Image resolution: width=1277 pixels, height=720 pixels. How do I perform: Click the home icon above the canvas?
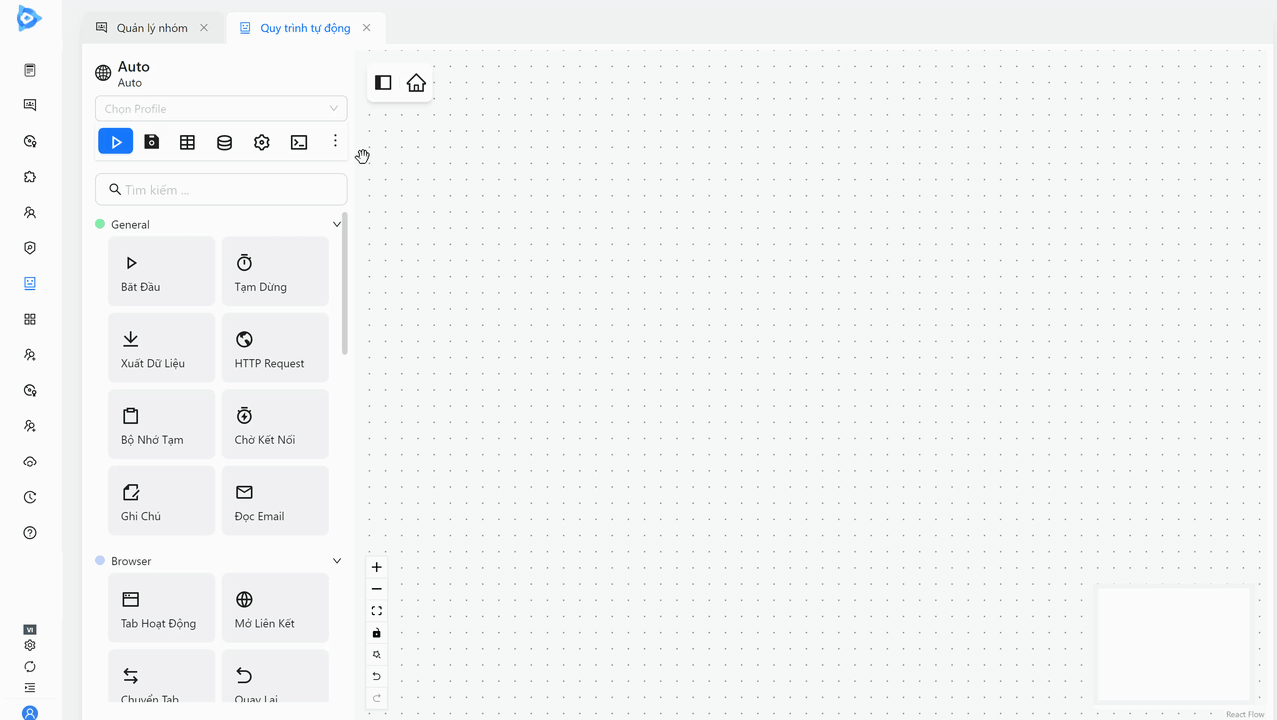(416, 83)
